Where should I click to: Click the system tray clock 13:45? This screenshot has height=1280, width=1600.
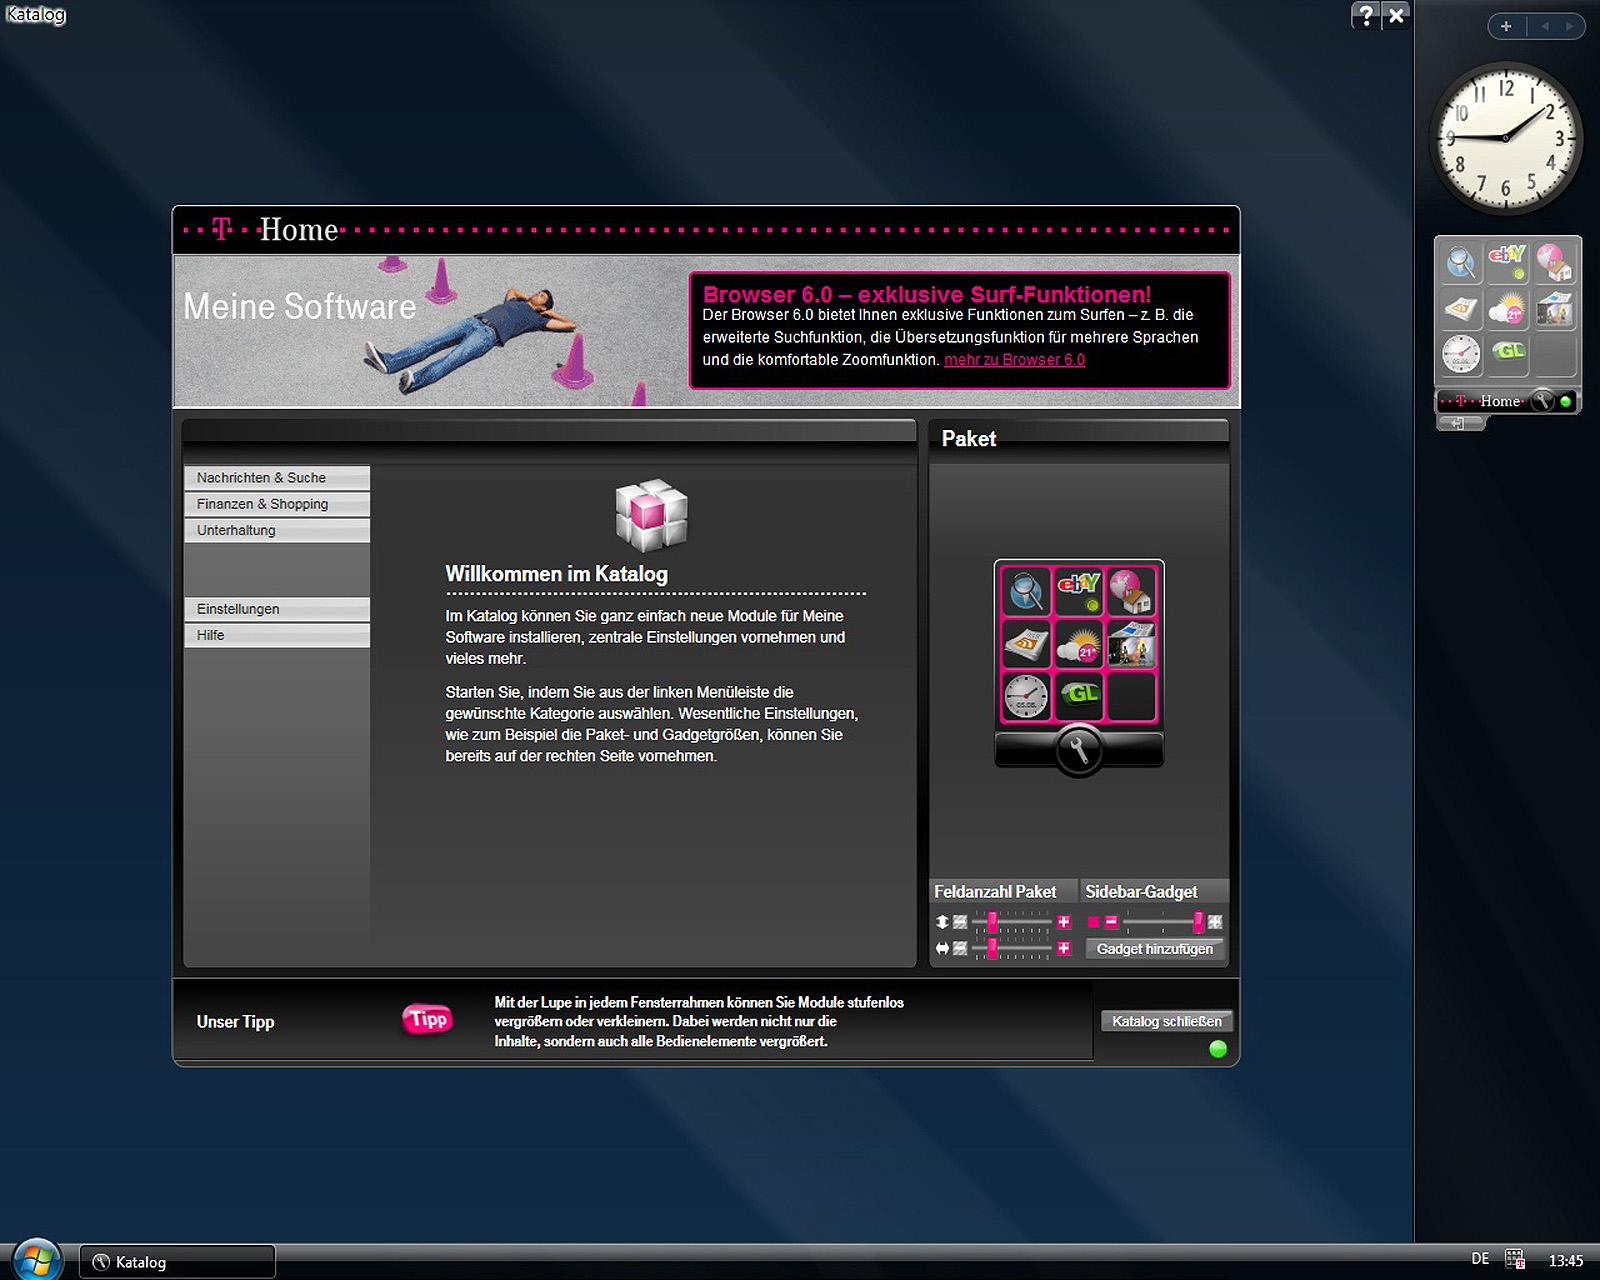tap(1566, 1261)
